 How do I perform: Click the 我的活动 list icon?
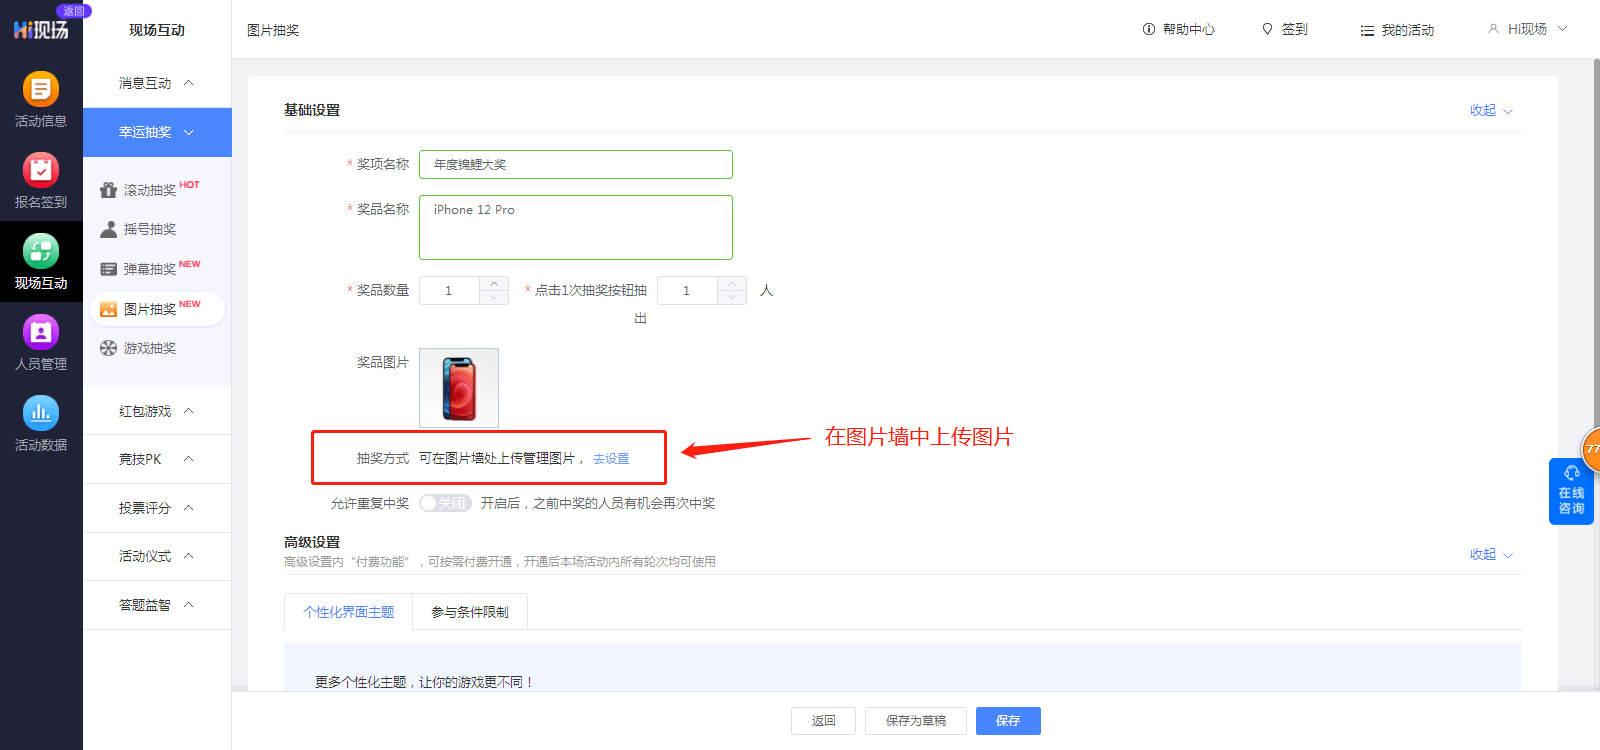1367,31
